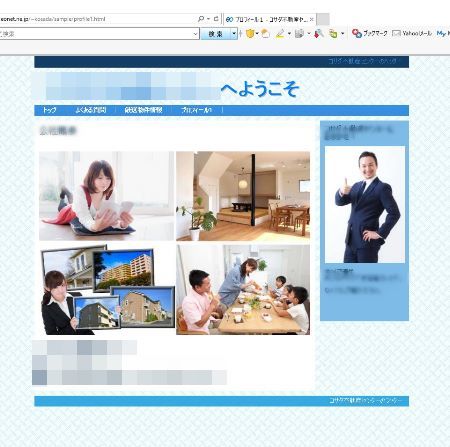Click the My Yahoo toolbar link
The height and width of the screenshot is (447, 450).
pos(443,33)
